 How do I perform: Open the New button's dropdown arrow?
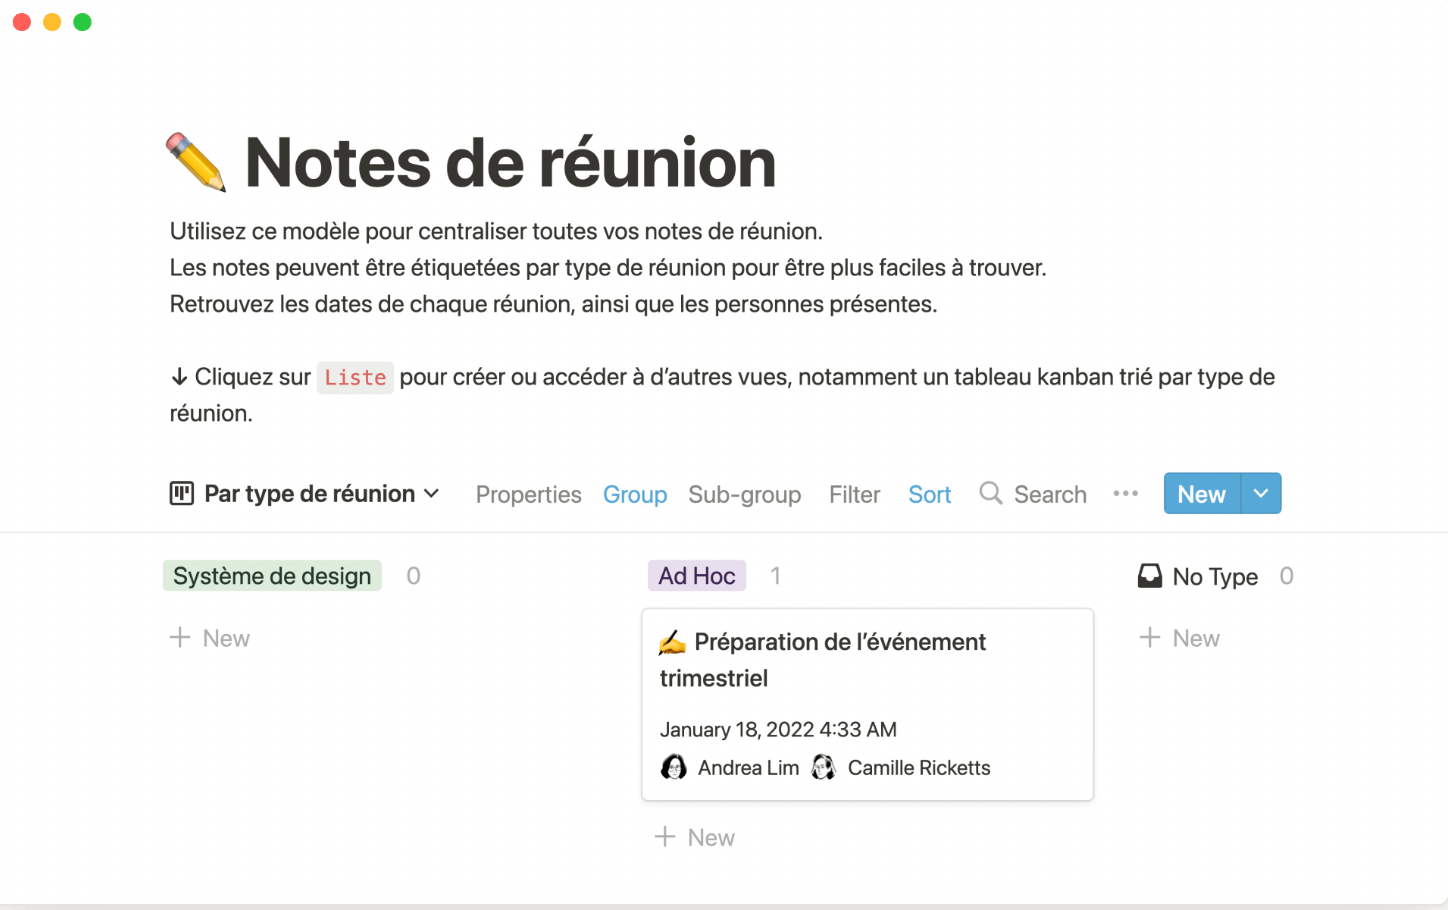pos(1260,493)
